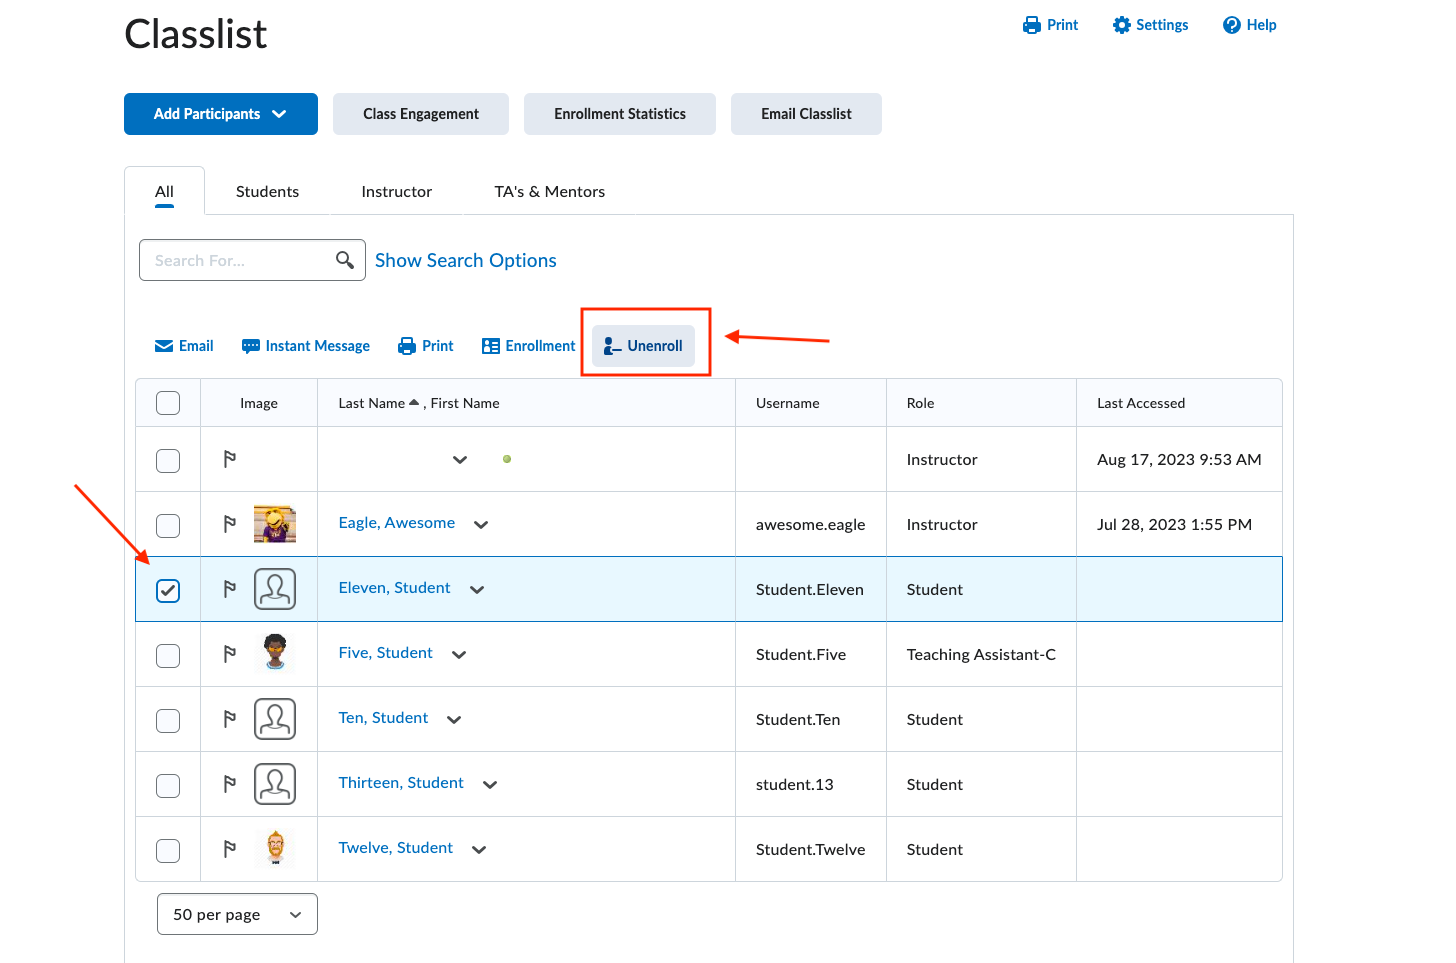Click the Enrollment Statistics button

[619, 114]
